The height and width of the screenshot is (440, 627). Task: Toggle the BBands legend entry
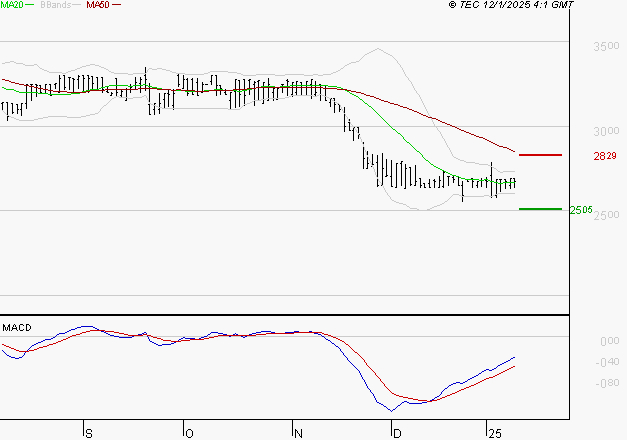tap(56, 6)
